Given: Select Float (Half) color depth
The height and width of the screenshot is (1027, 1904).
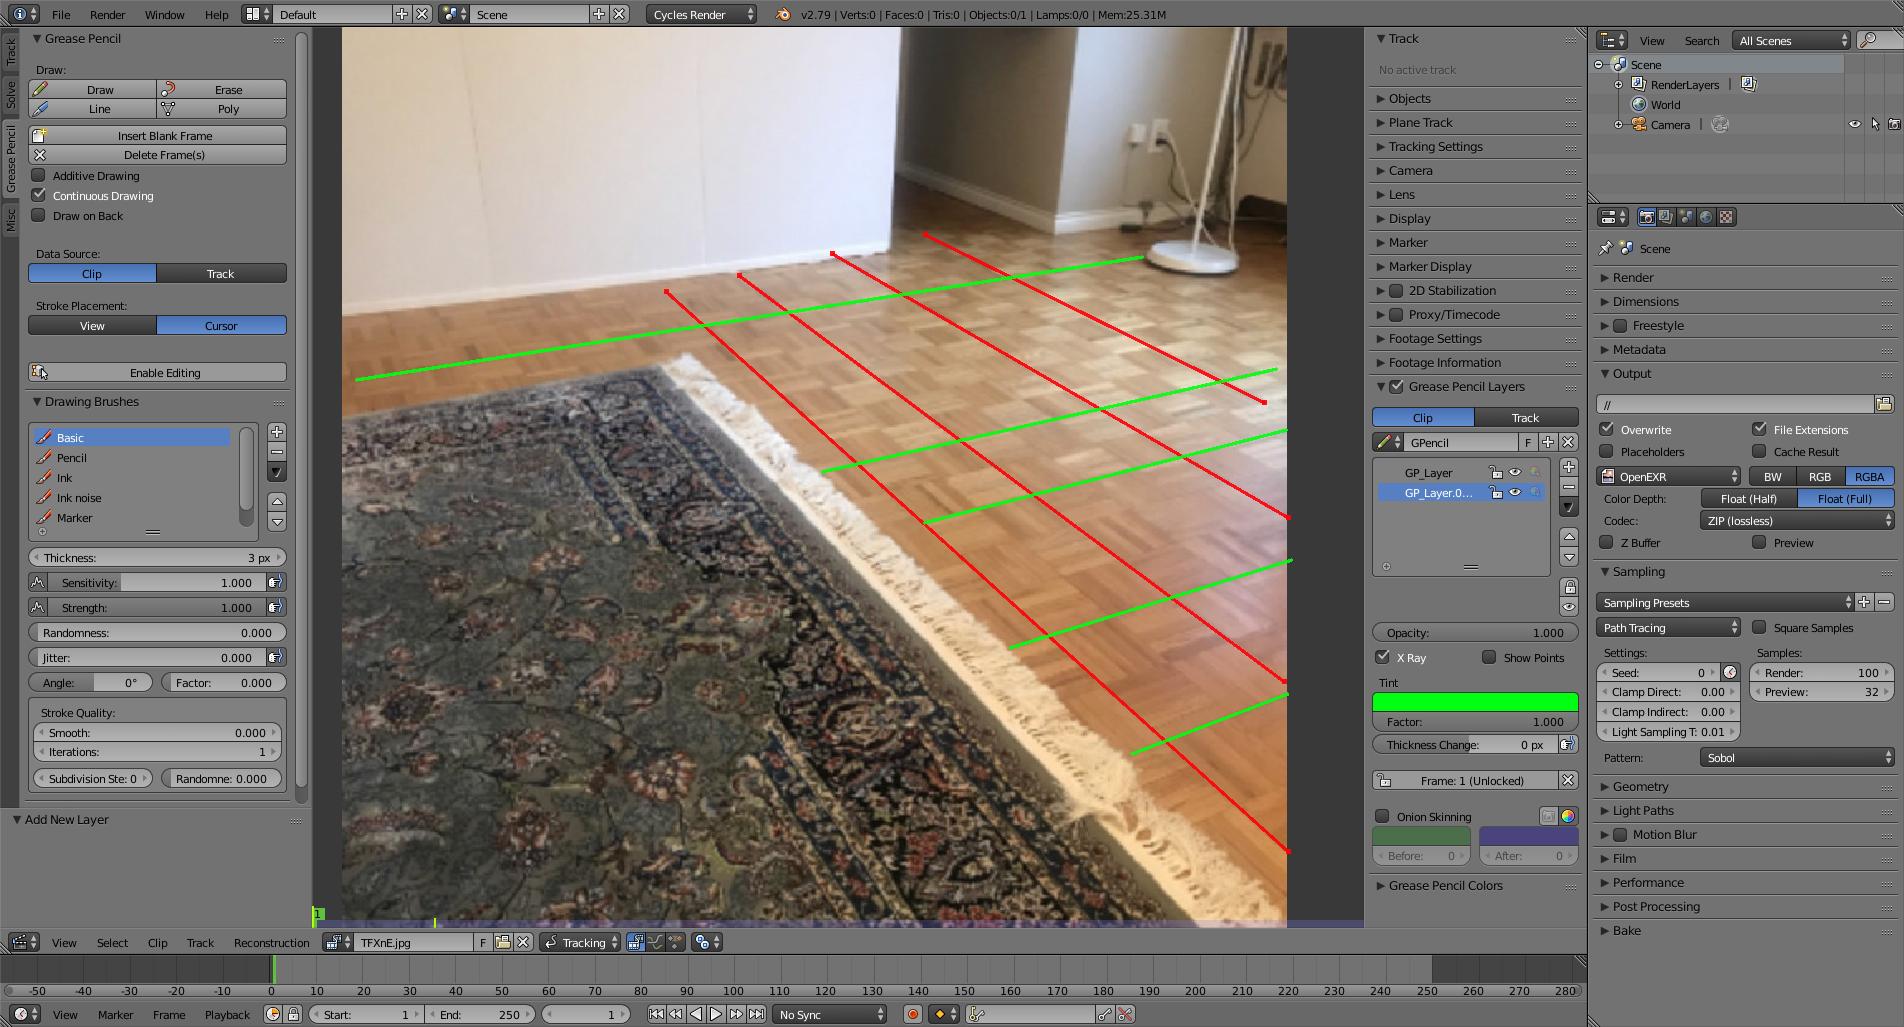Looking at the screenshot, I should pyautogui.click(x=1749, y=498).
